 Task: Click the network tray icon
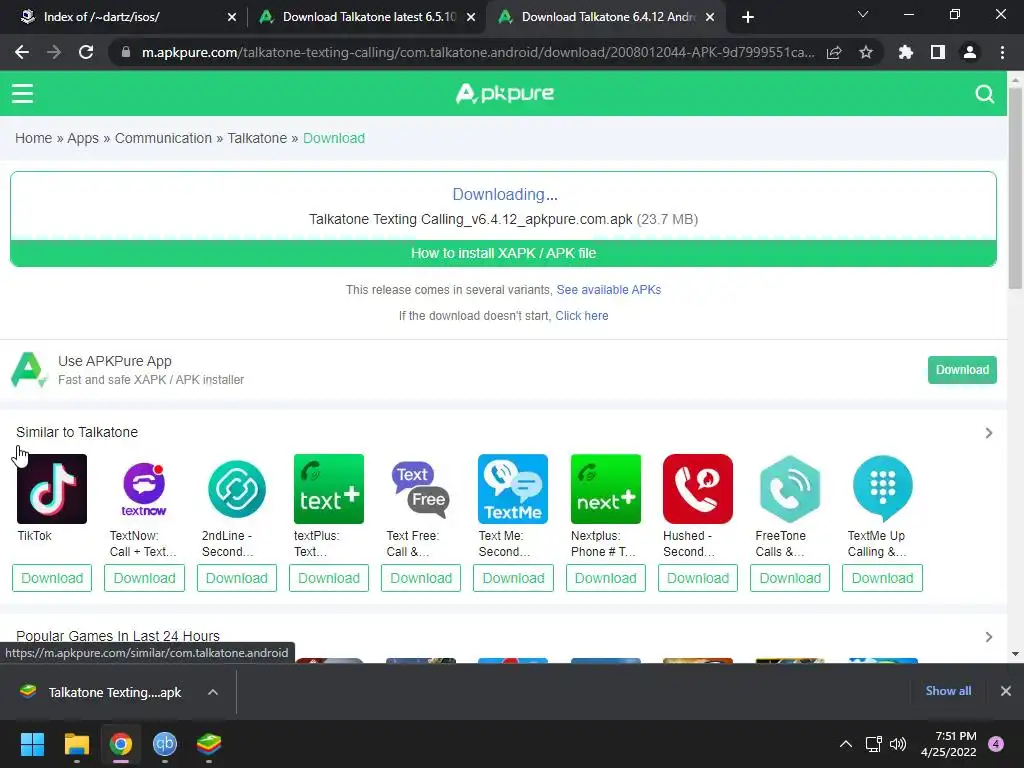click(873, 744)
